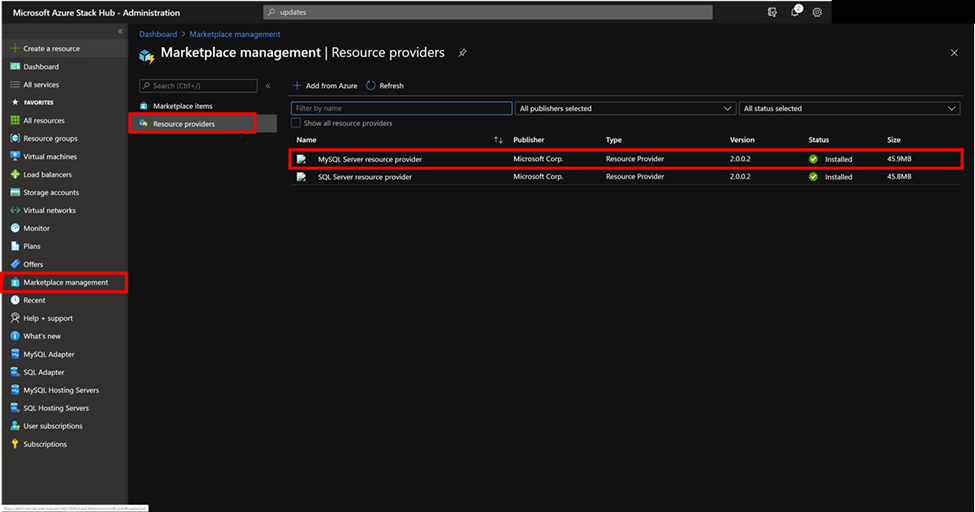Viewport: 975px width, 512px height.
Task: Open the Subscriptions key icon item
Action: coord(45,445)
